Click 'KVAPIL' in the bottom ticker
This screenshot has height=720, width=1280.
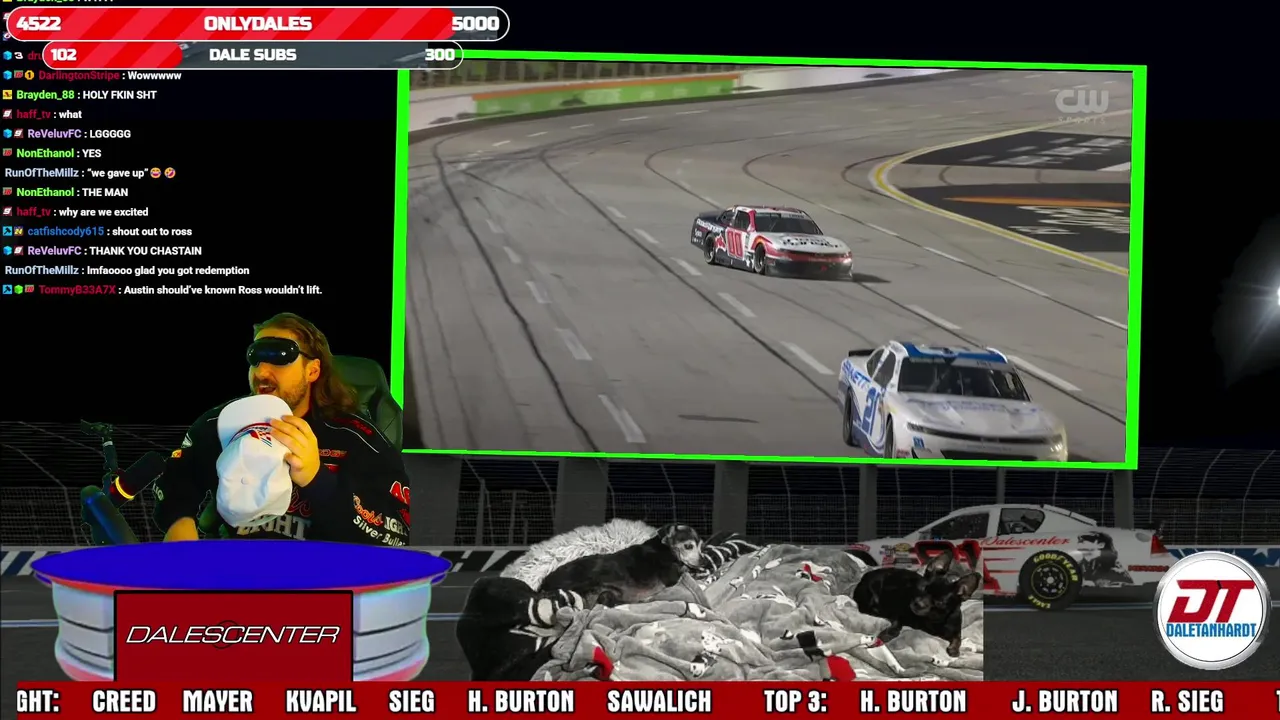tap(320, 702)
